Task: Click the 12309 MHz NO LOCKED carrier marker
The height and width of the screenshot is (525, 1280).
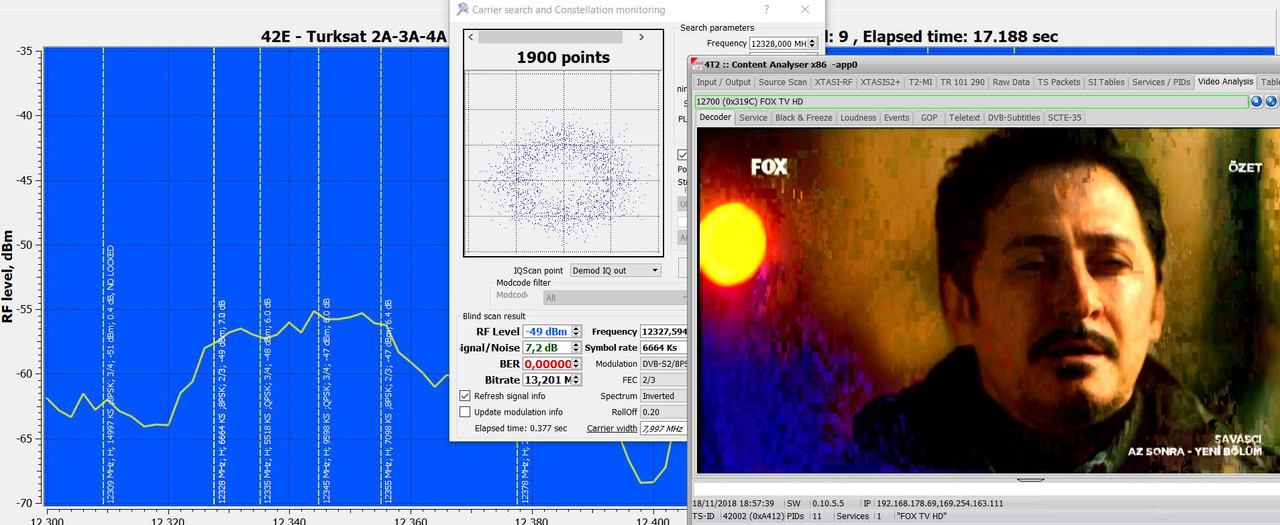Action: [103, 275]
